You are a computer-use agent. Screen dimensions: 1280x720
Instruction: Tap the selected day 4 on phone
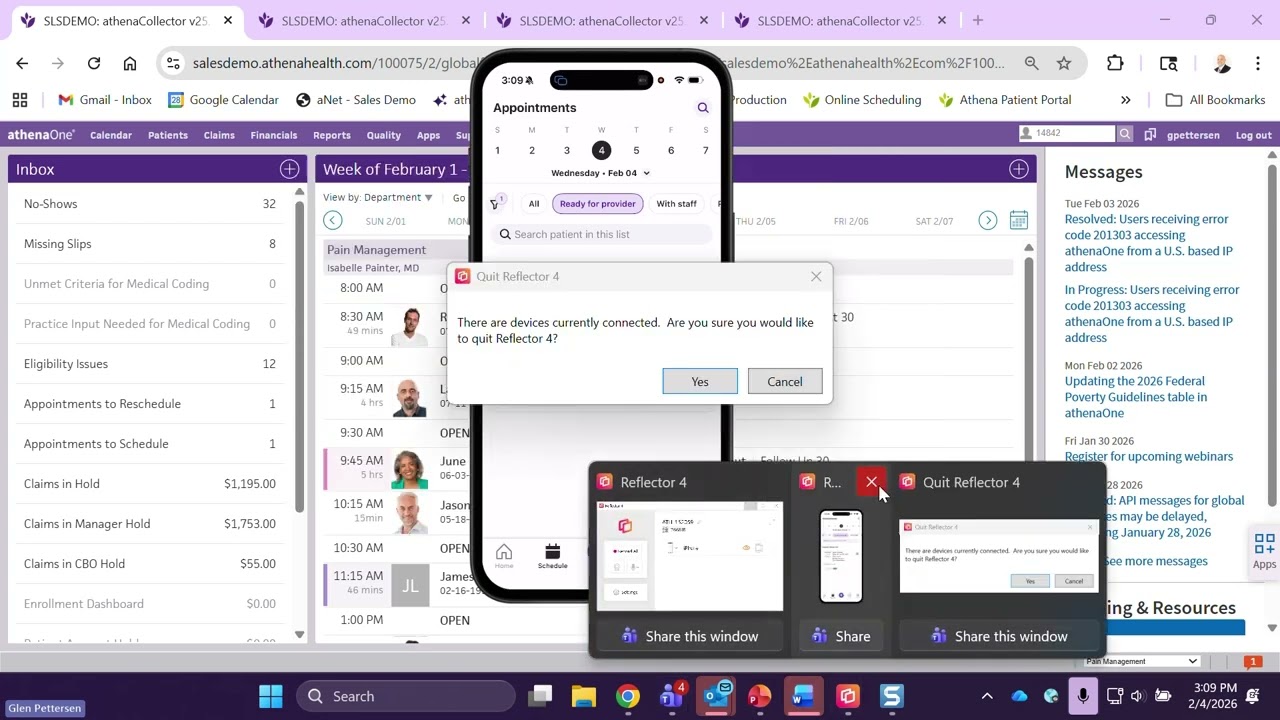(x=601, y=150)
